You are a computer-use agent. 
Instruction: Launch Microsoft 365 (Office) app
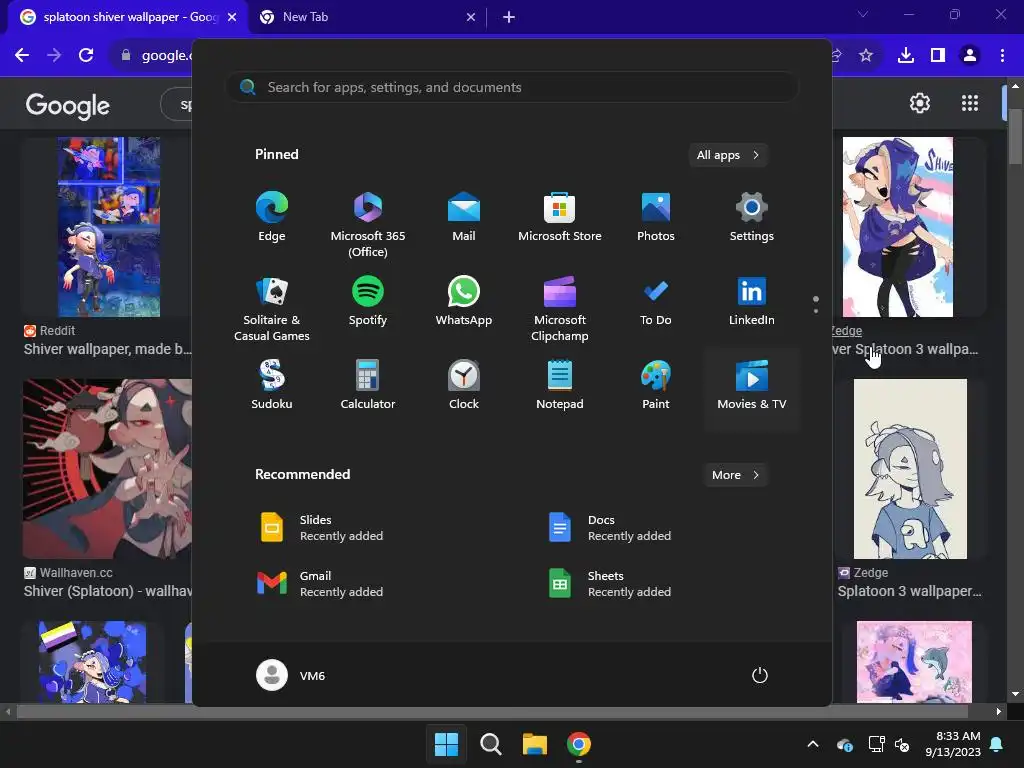(368, 224)
